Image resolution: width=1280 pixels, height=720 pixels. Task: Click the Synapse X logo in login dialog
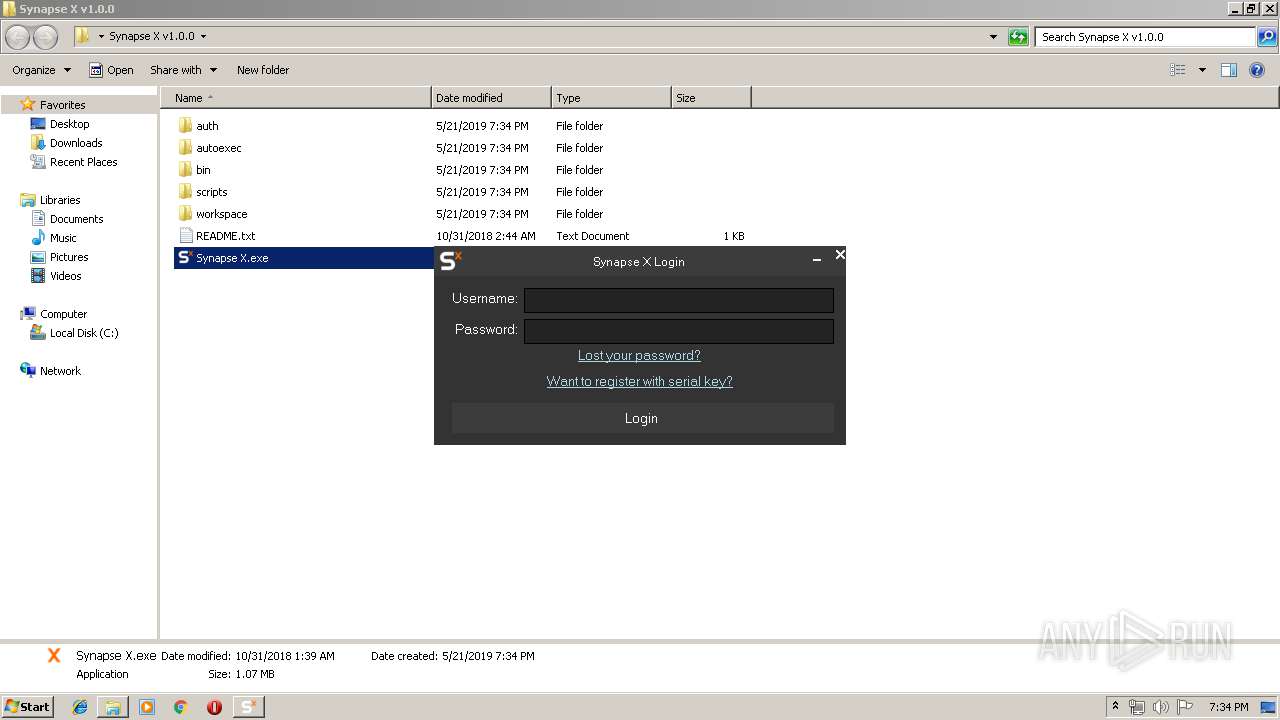[451, 261]
